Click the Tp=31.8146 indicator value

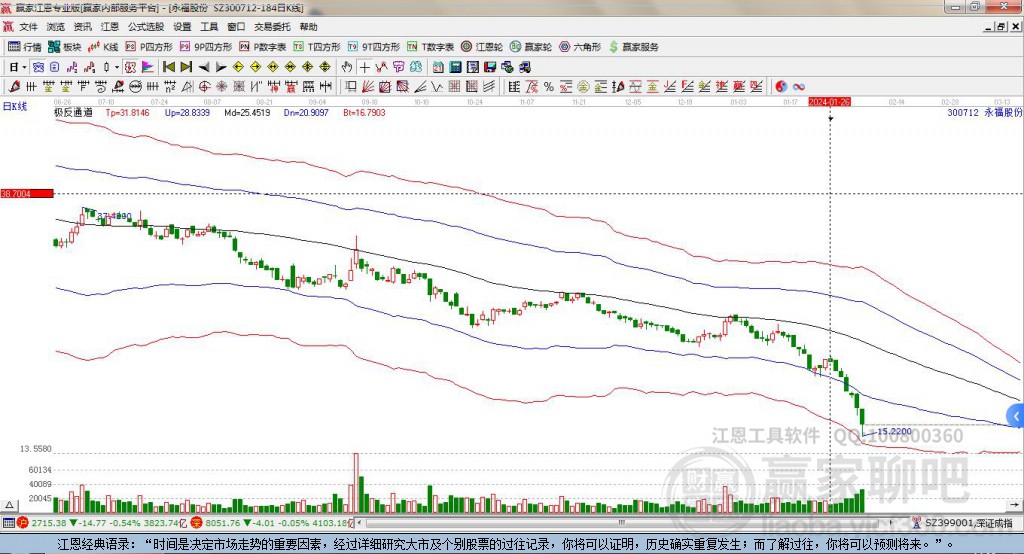[x=127, y=113]
